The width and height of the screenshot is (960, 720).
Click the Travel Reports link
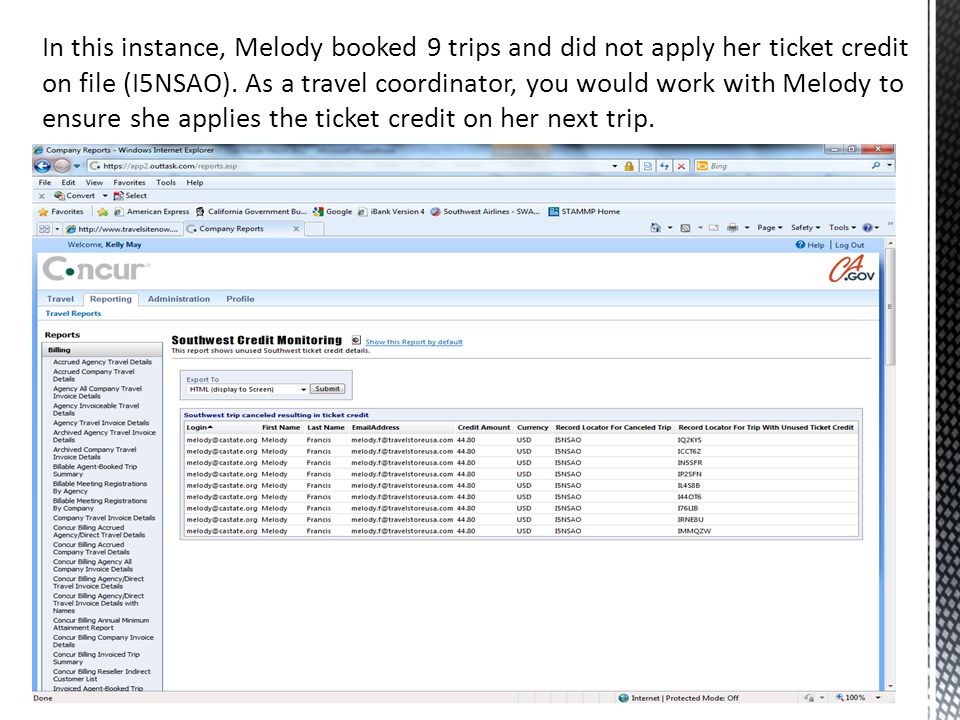[73, 313]
